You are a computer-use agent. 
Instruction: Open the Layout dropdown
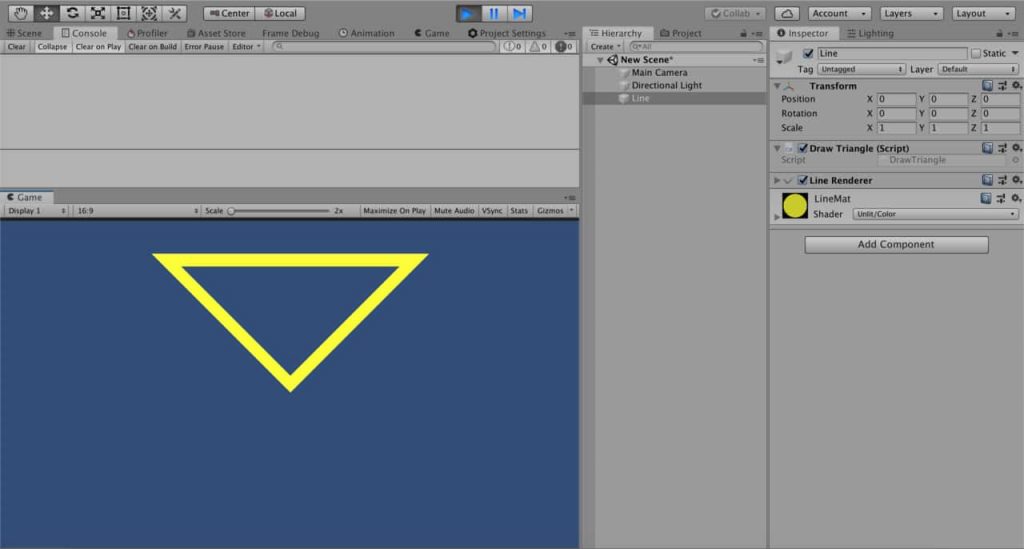coord(982,13)
